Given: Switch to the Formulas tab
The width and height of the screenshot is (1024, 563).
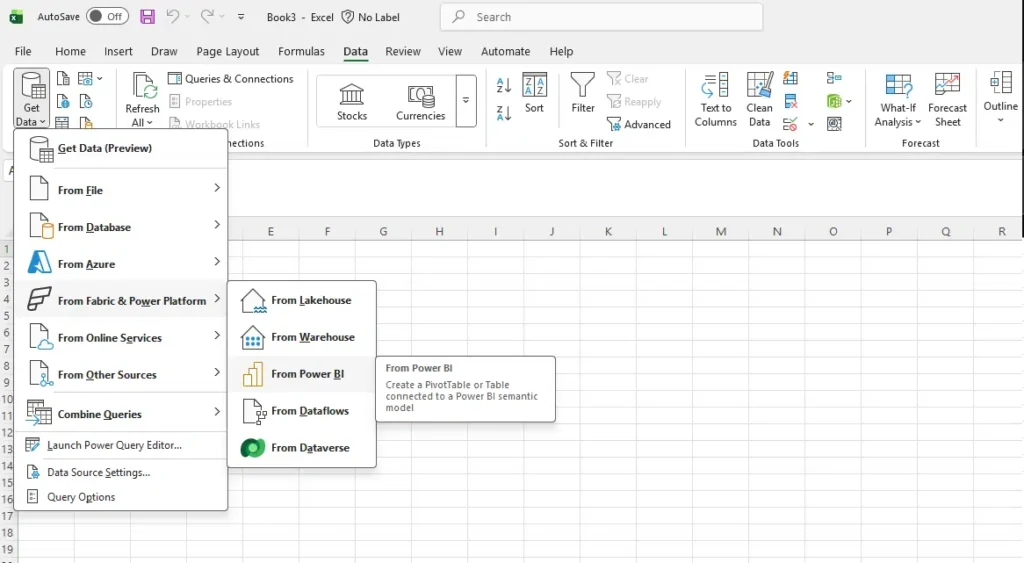Looking at the screenshot, I should click(x=301, y=51).
